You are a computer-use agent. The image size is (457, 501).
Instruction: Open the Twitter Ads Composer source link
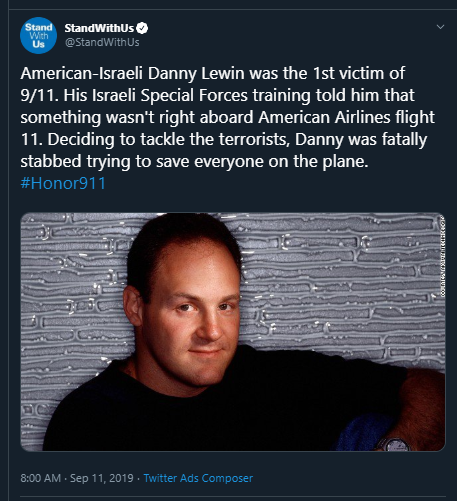[x=198, y=478]
